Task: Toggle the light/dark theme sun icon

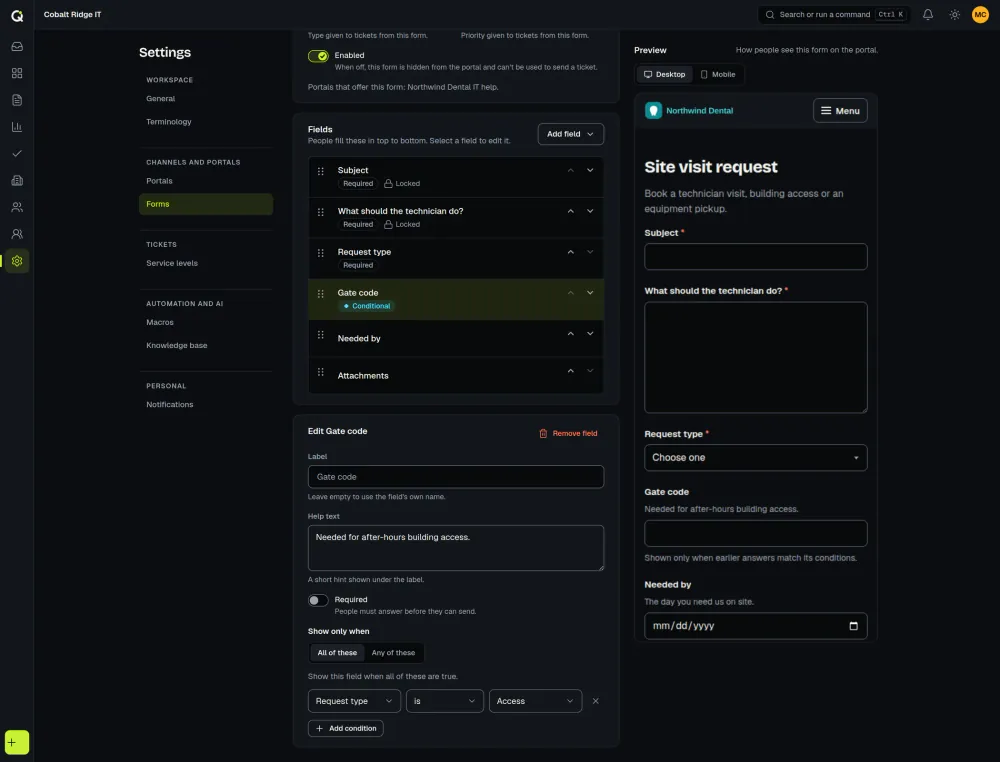Action: click(954, 15)
